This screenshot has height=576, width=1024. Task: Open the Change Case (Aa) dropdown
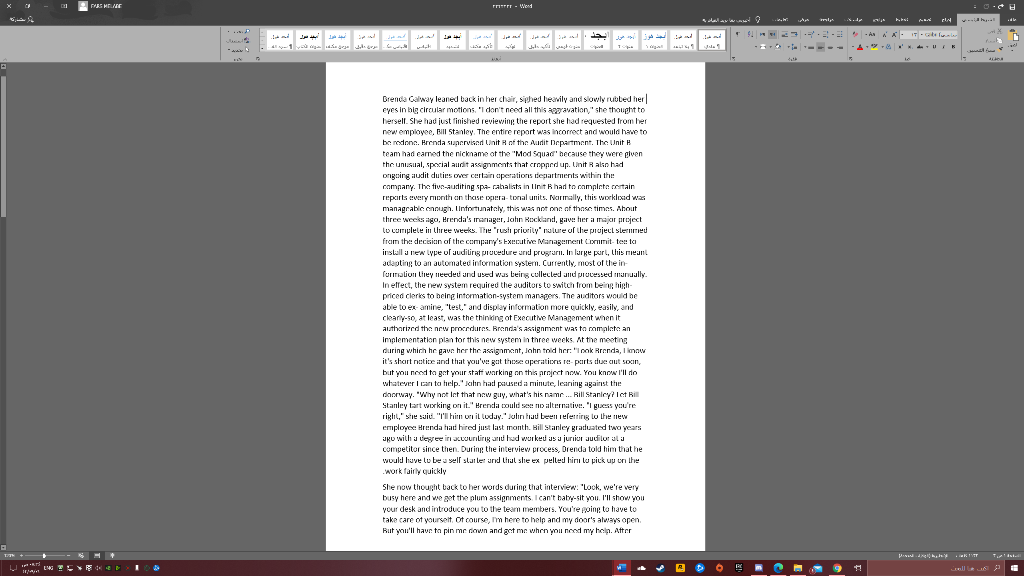pyautogui.click(x=869, y=35)
